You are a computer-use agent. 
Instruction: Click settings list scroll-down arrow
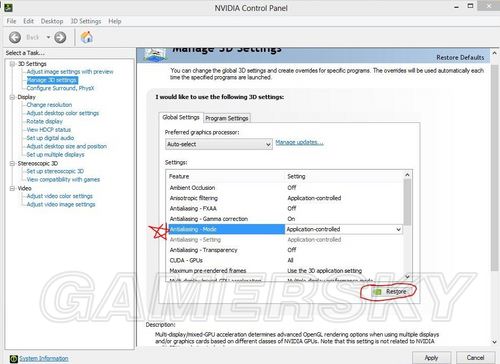(407, 277)
